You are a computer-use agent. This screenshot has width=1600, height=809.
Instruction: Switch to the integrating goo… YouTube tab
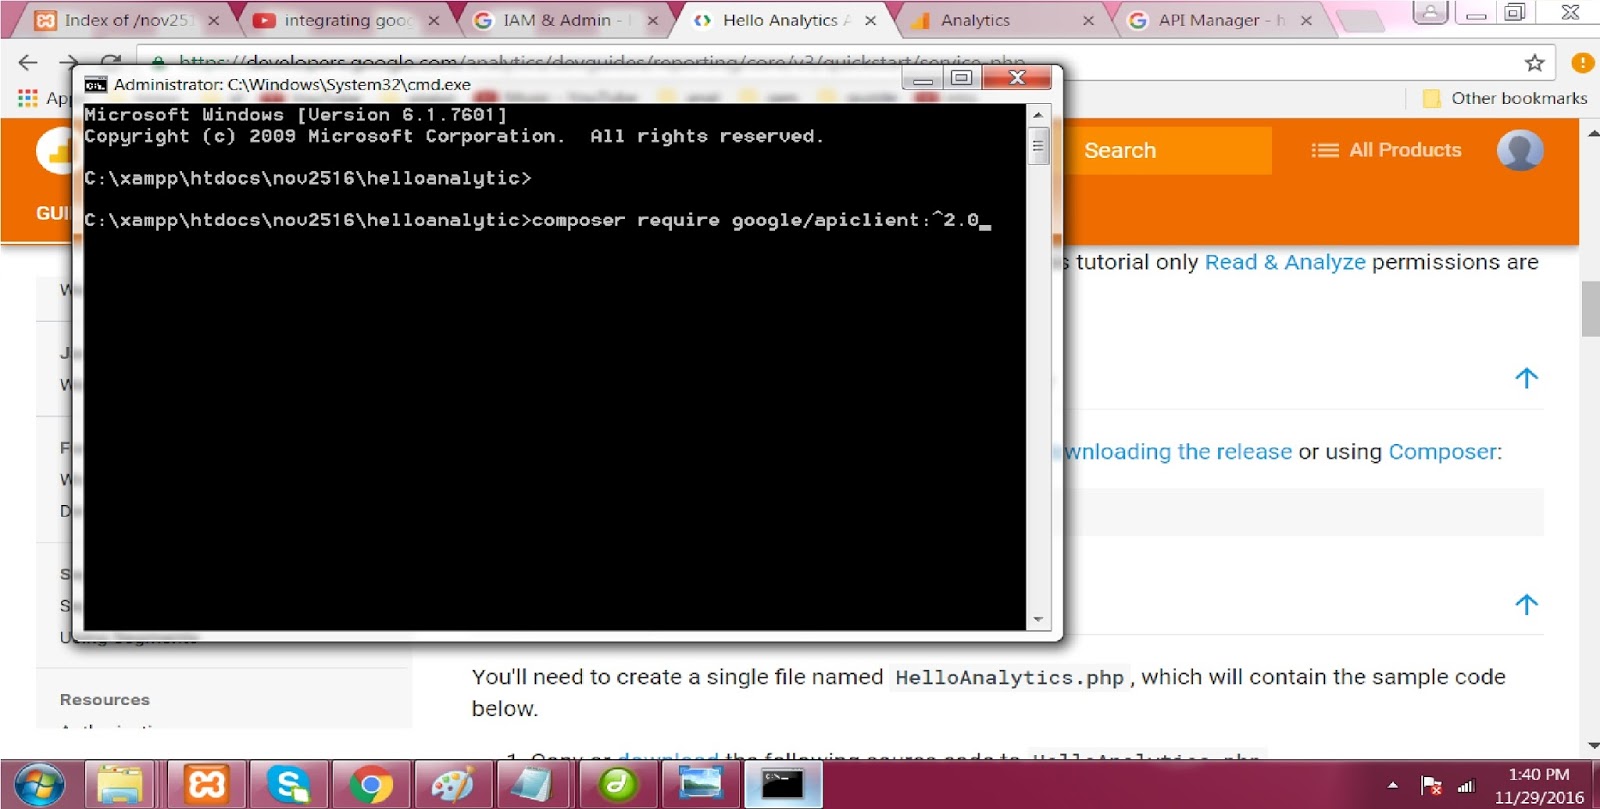pyautogui.click(x=346, y=20)
